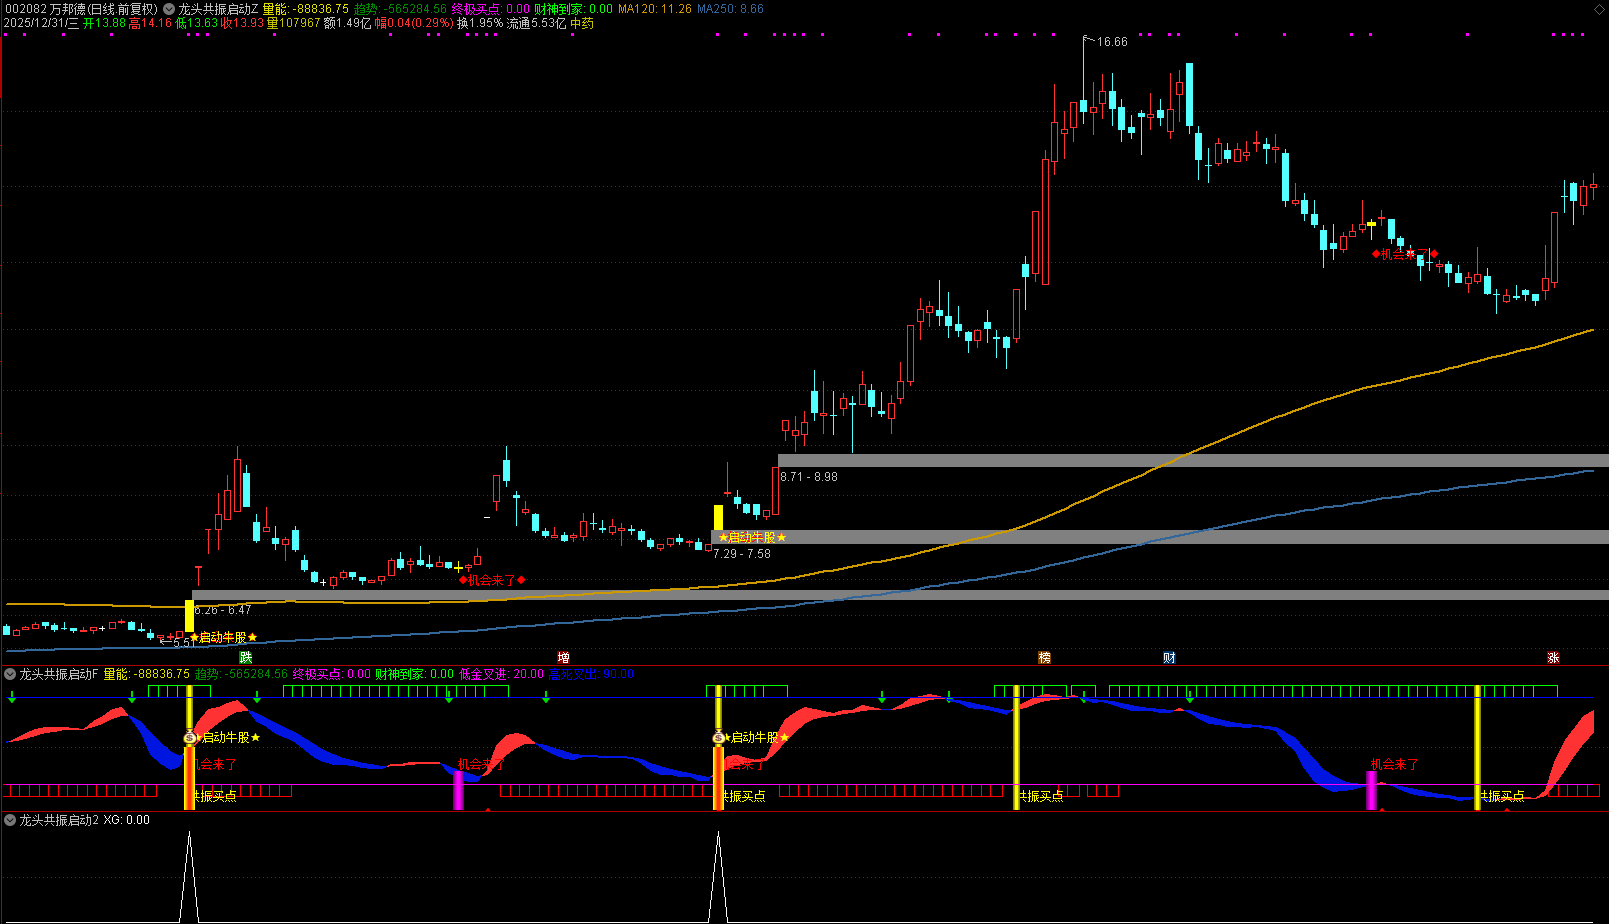Screen dimensions: 1609x924
Task: Click the 中药 sector link
Action: 582,23
